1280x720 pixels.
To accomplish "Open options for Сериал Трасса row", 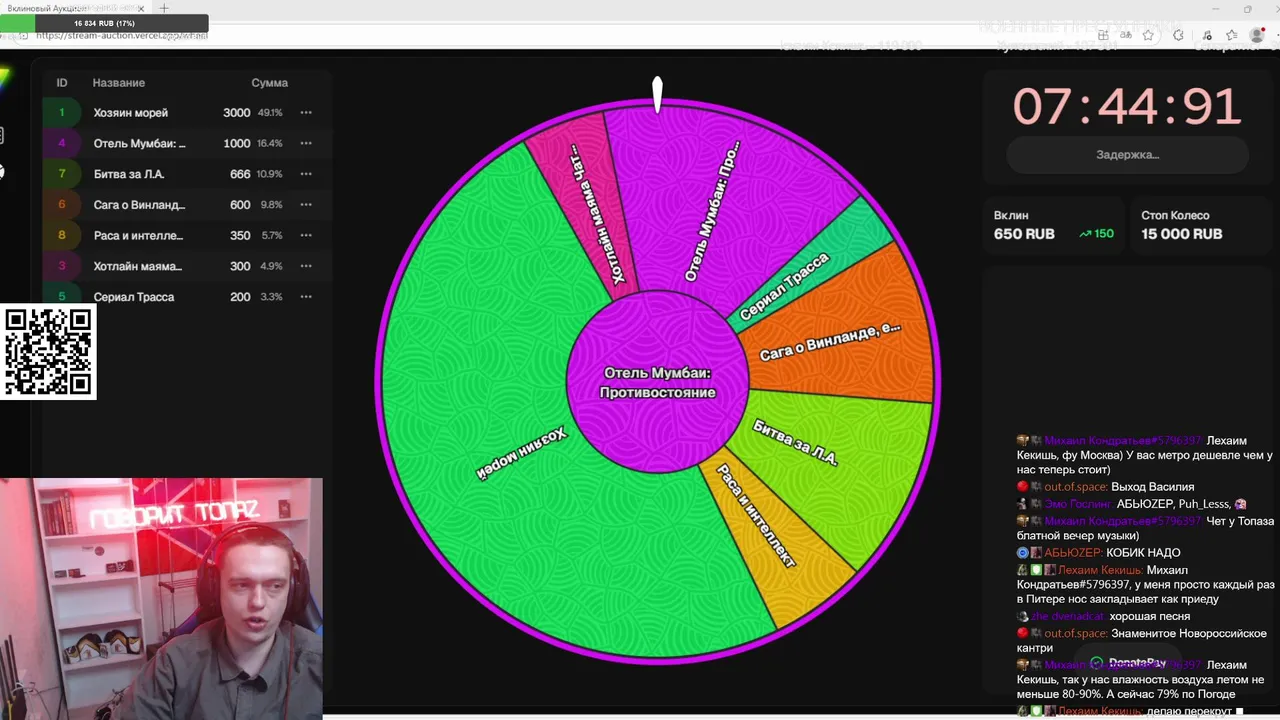I will 306,297.
